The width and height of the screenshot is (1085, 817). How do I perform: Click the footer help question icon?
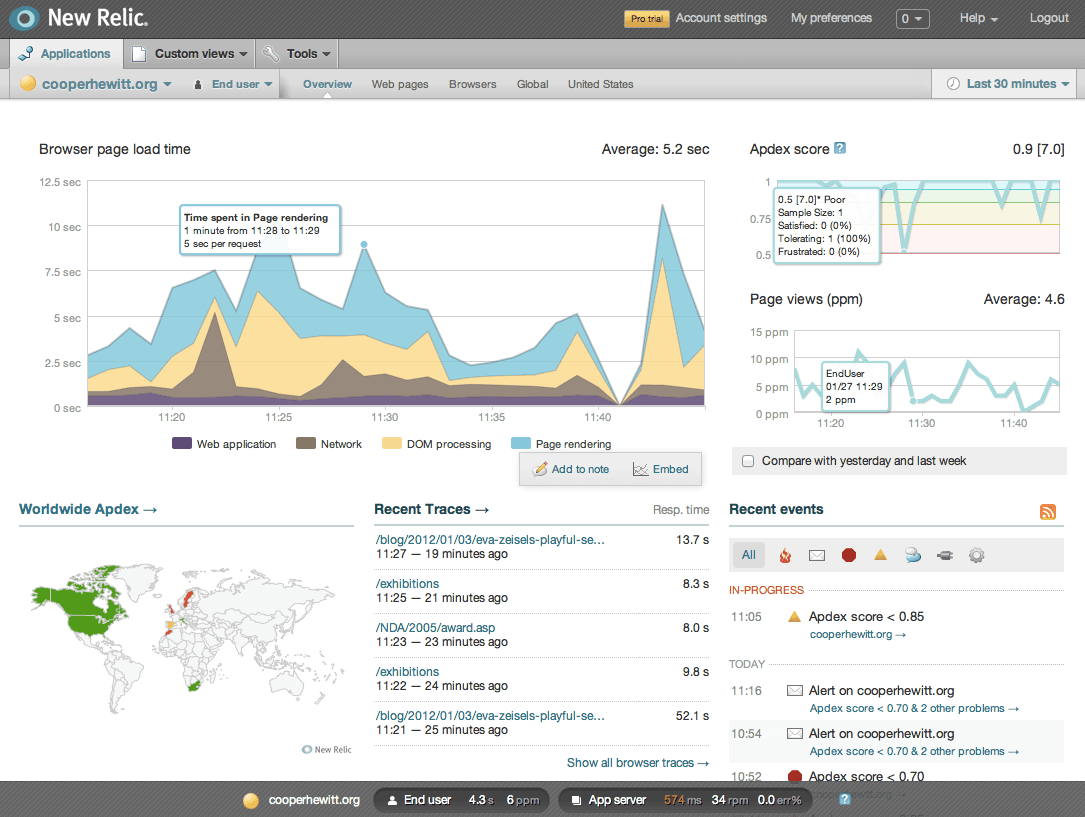pyautogui.click(x=845, y=800)
